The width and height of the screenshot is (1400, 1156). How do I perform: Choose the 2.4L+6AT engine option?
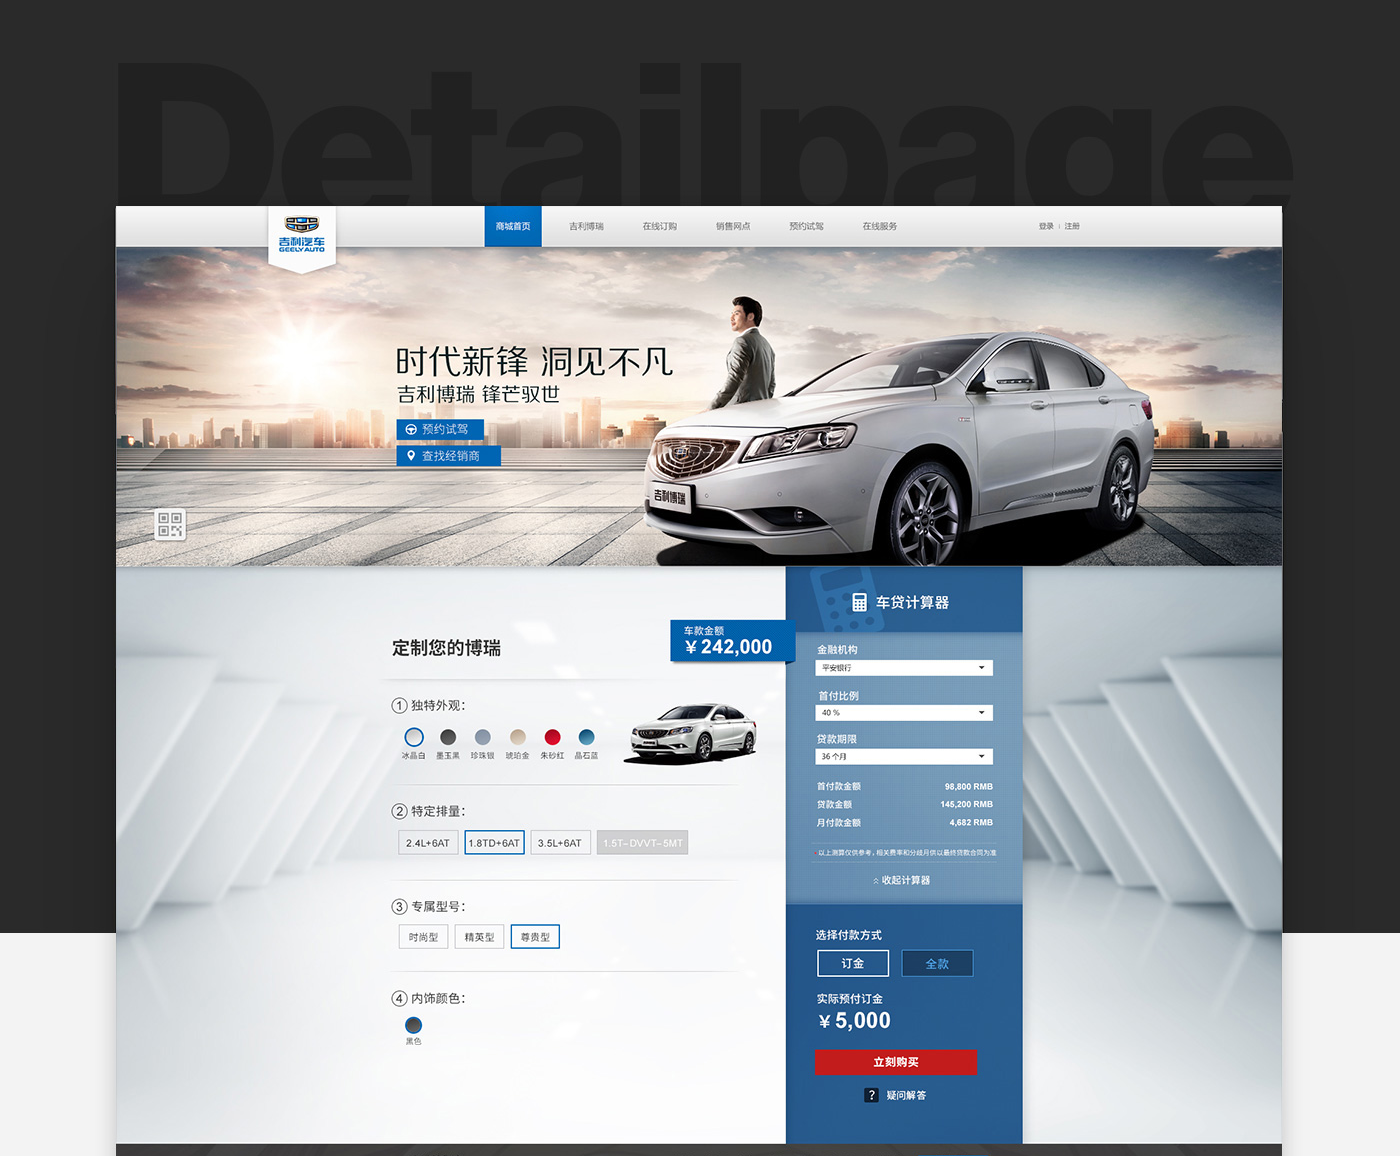(x=428, y=843)
